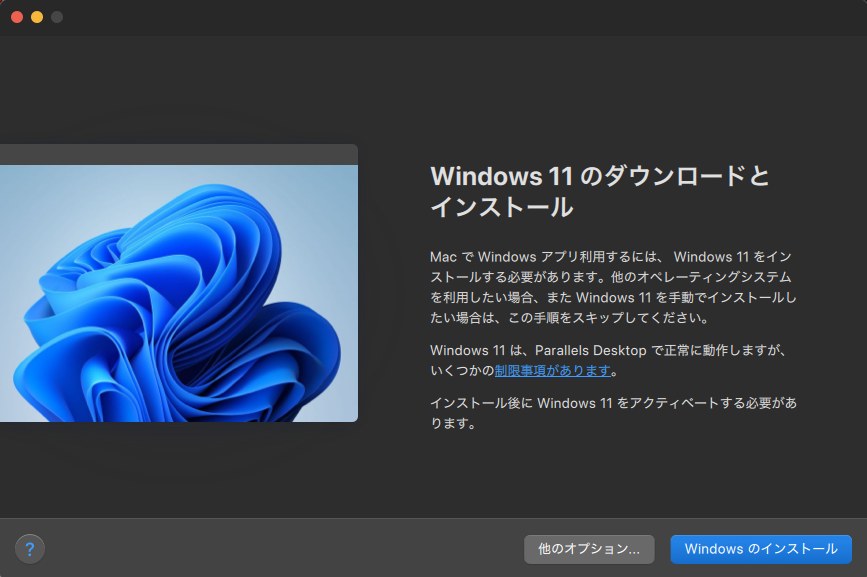Click the Windows のインストール button
Image resolution: width=867 pixels, height=577 pixels.
761,549
